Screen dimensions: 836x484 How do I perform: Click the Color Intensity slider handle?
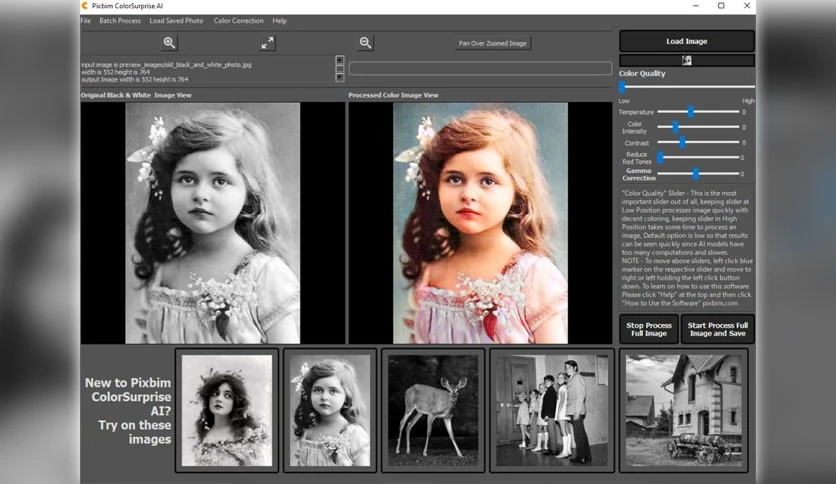coord(676,127)
